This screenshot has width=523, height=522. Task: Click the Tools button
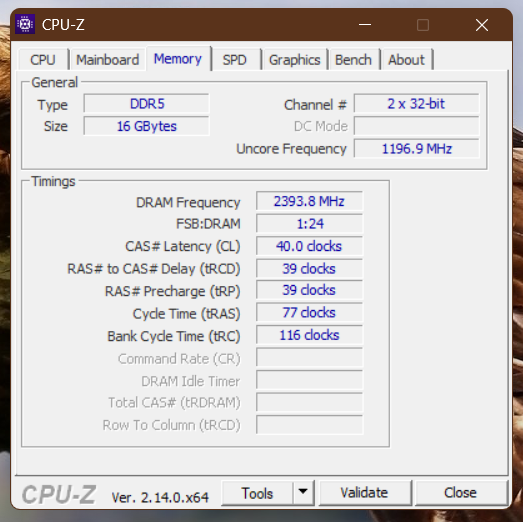[257, 493]
